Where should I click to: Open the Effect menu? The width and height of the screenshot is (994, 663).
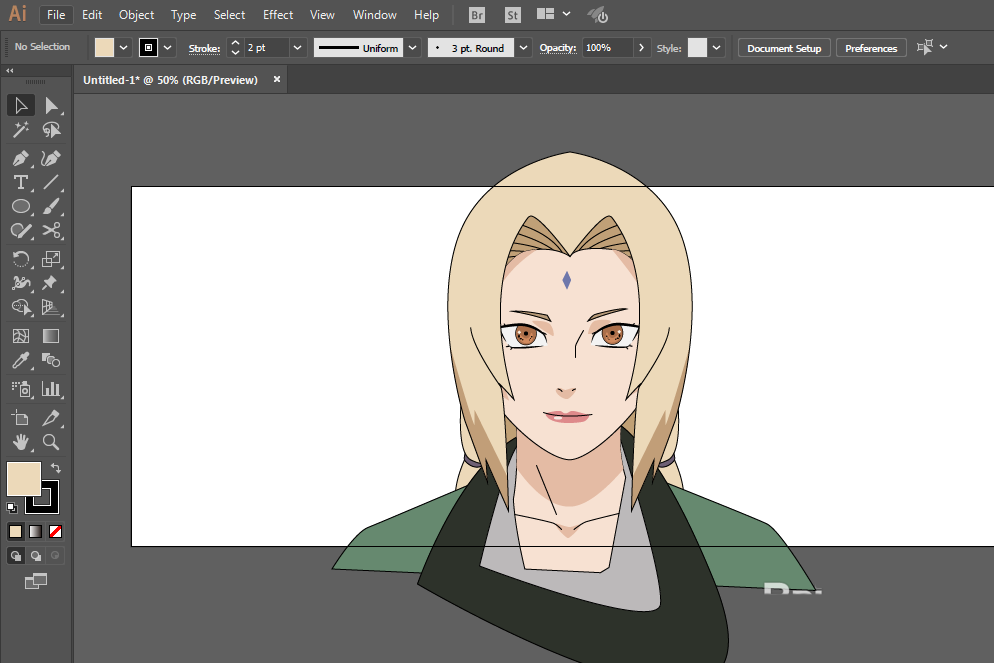point(278,15)
